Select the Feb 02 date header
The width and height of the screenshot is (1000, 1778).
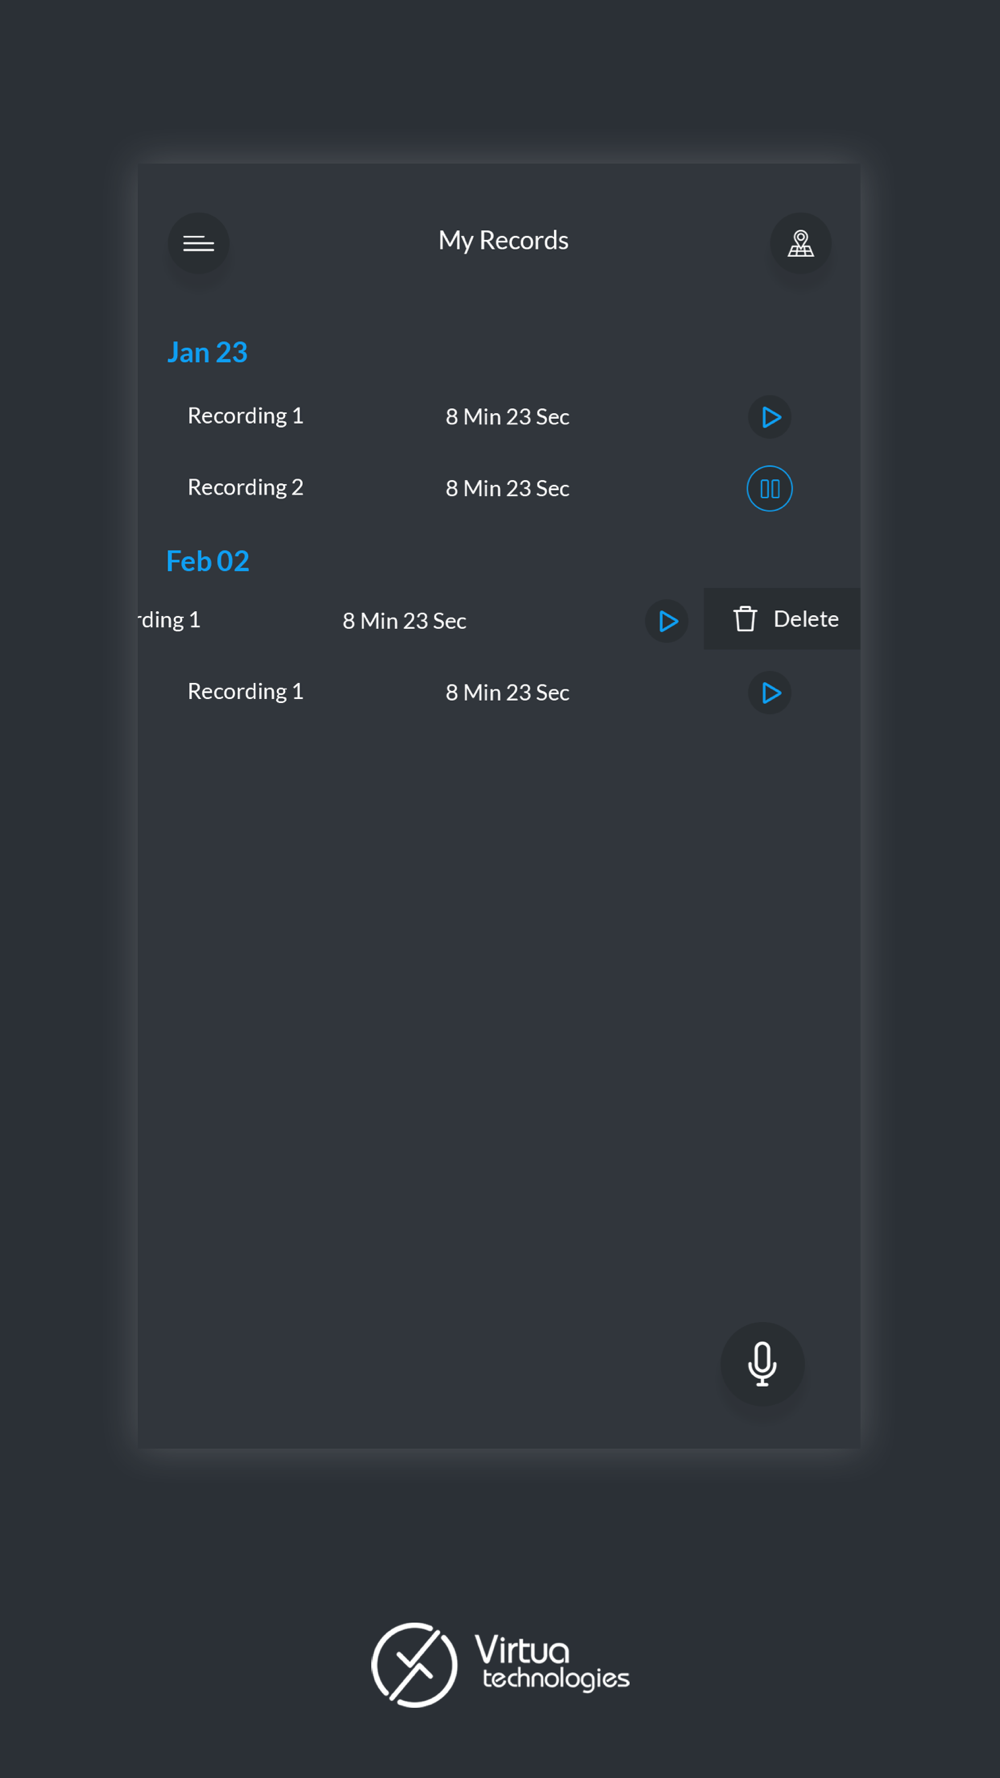[x=208, y=561]
